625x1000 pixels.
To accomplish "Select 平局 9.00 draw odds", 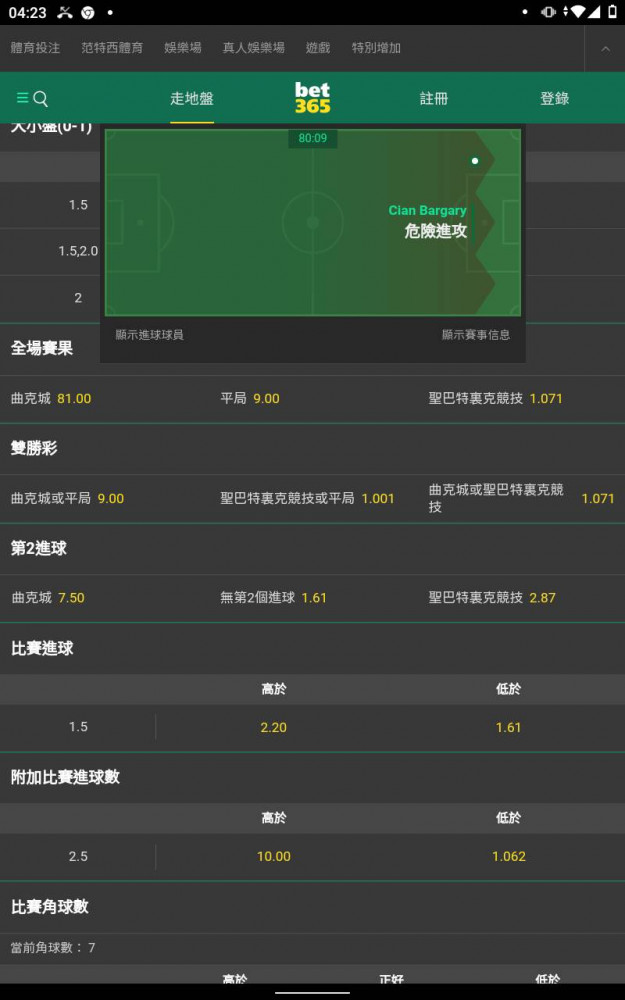I will point(250,399).
